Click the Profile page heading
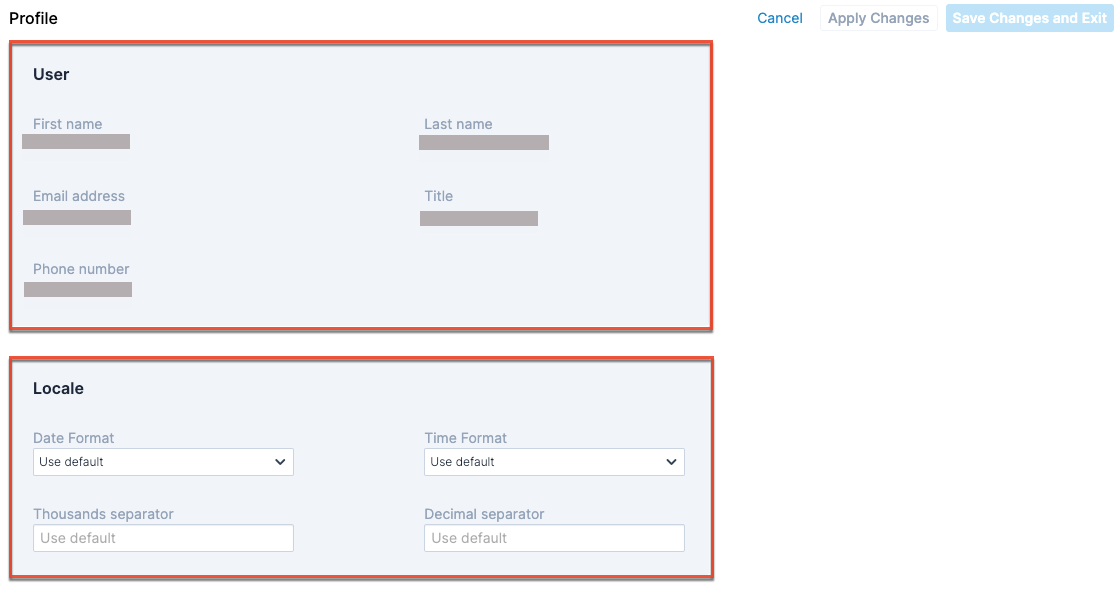This screenshot has width=1118, height=592. click(33, 18)
